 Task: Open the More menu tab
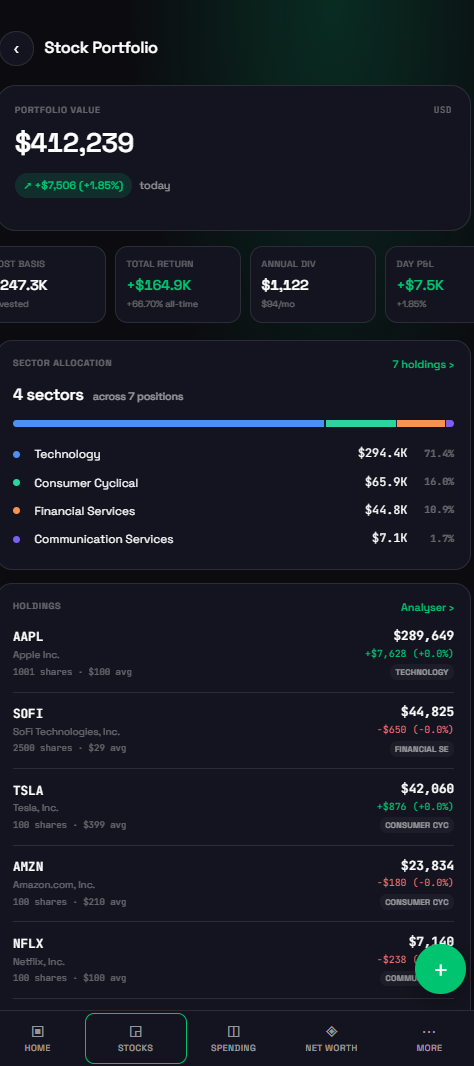click(x=429, y=1038)
